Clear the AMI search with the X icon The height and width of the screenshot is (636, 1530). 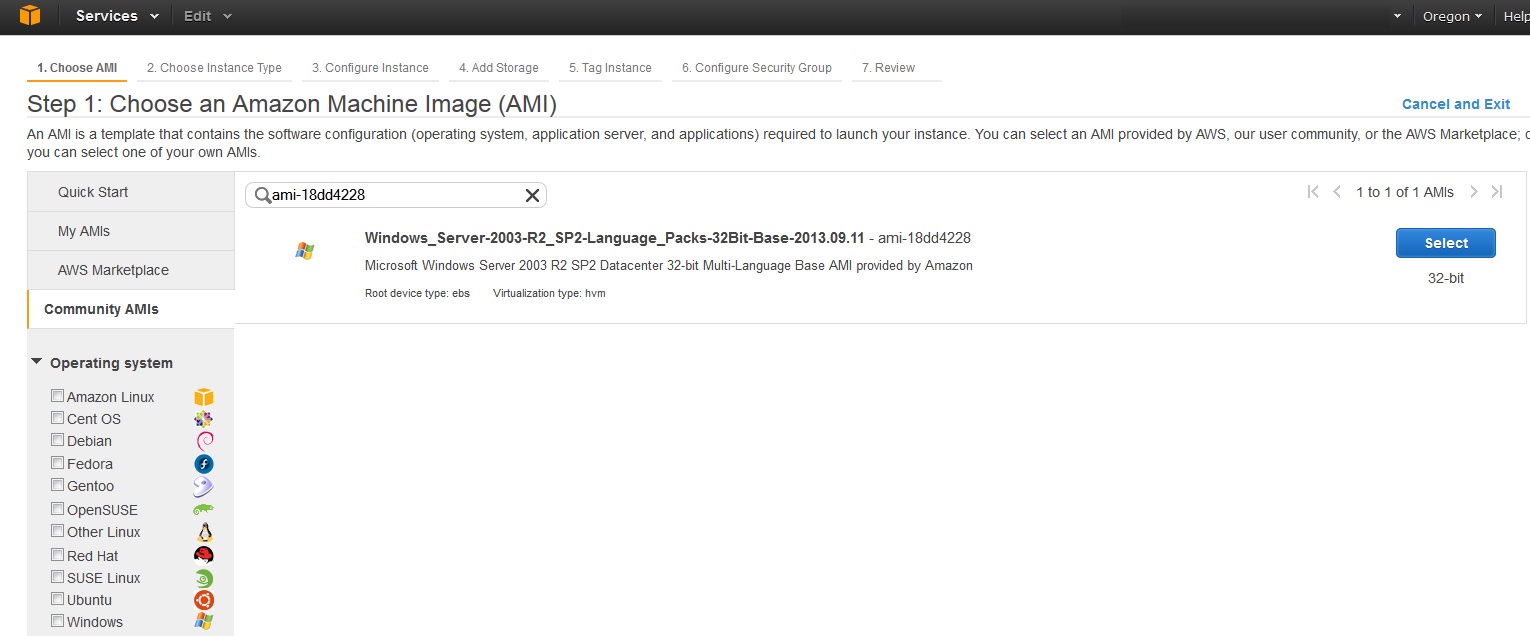point(532,196)
